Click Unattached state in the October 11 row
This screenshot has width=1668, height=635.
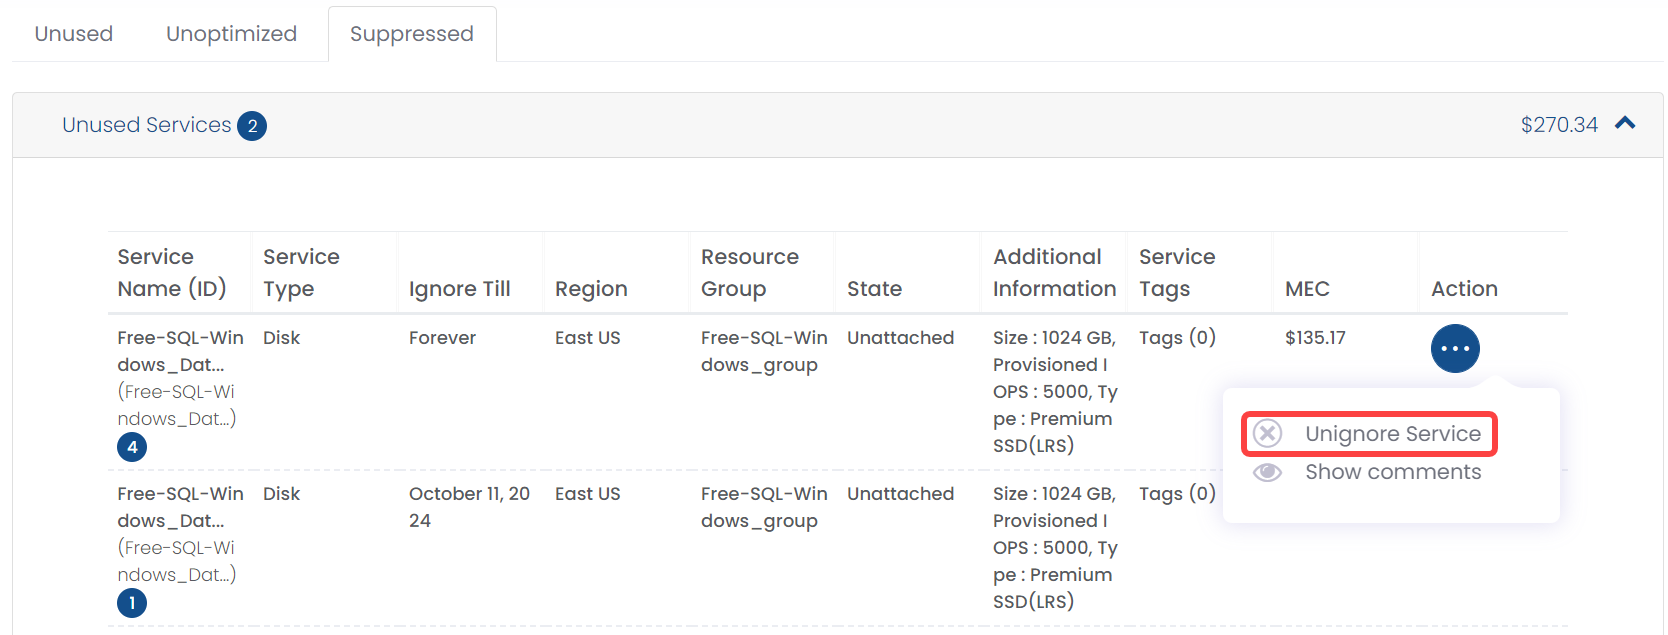[x=900, y=494]
